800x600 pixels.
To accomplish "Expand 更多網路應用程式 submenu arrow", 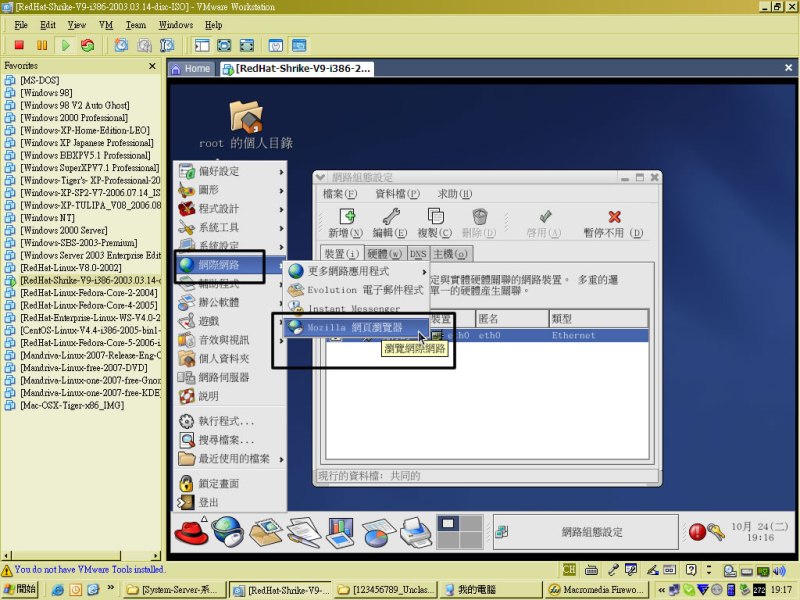I will point(424,272).
